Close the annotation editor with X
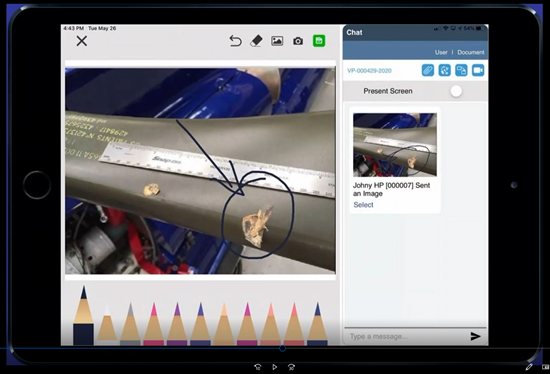Viewport: 550px width, 374px height. [82, 41]
